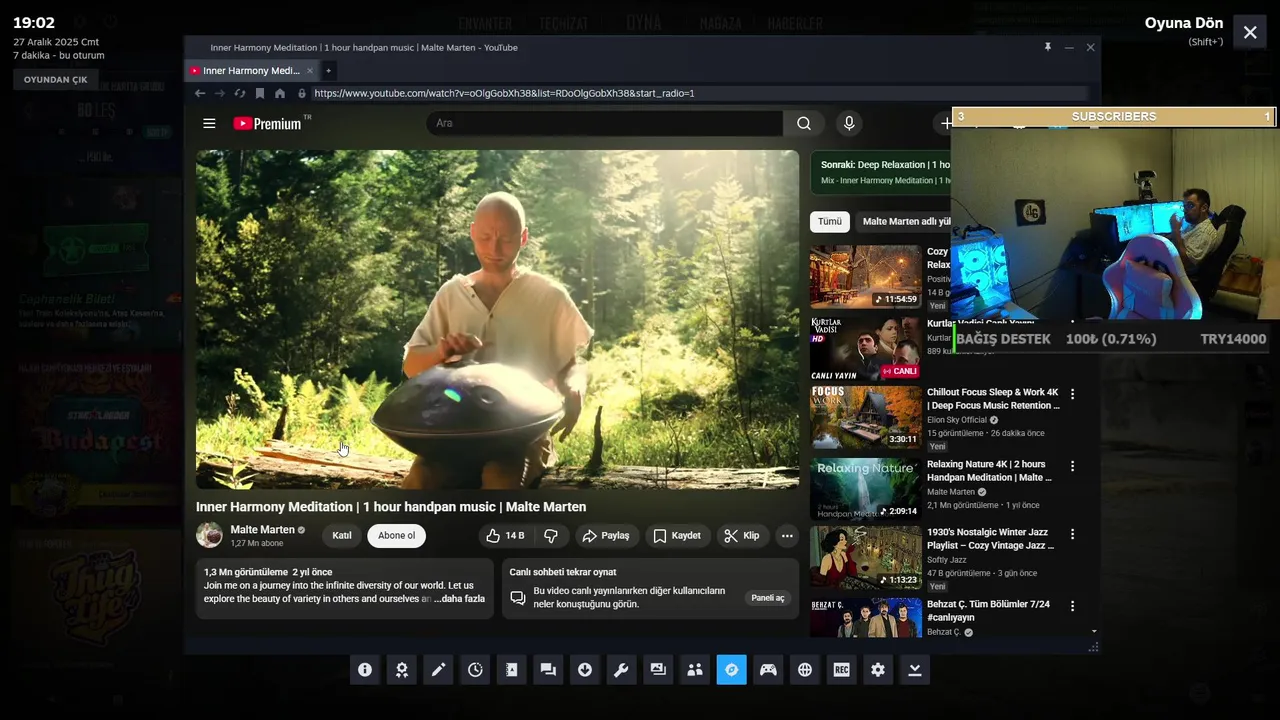This screenshot has height=720, width=1280.
Task: Open the screenshots gallery icon
Action: [658, 670]
